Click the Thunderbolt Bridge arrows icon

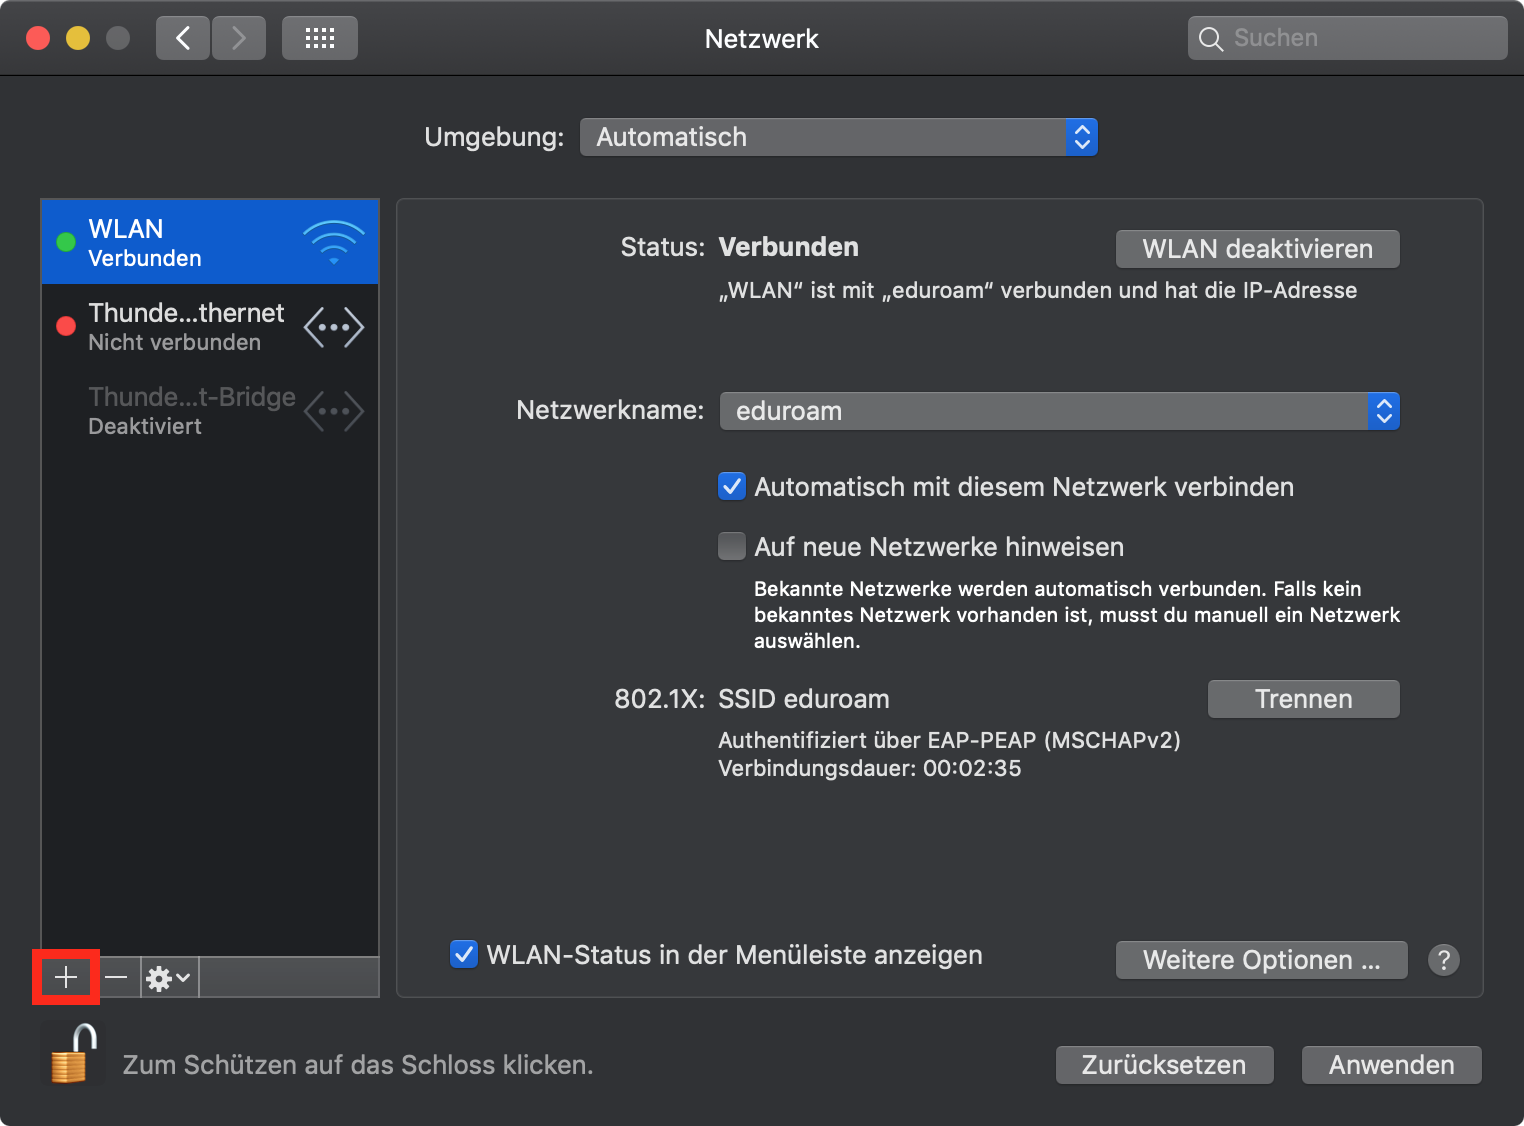point(334,411)
